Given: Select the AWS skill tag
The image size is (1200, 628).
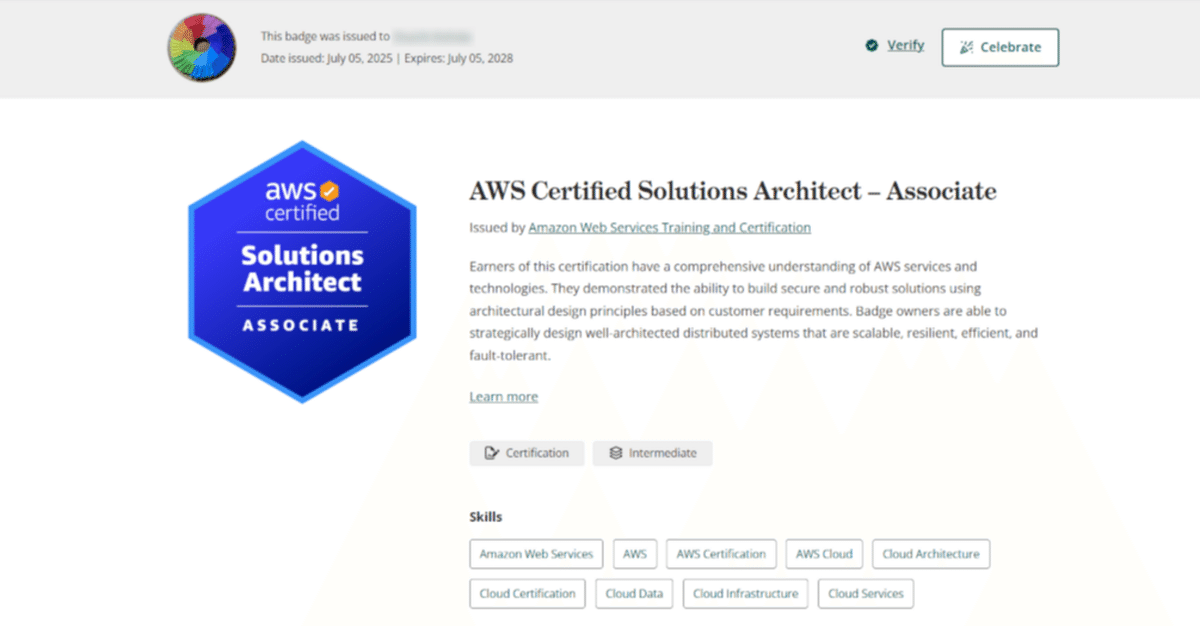Looking at the screenshot, I should pyautogui.click(x=635, y=554).
